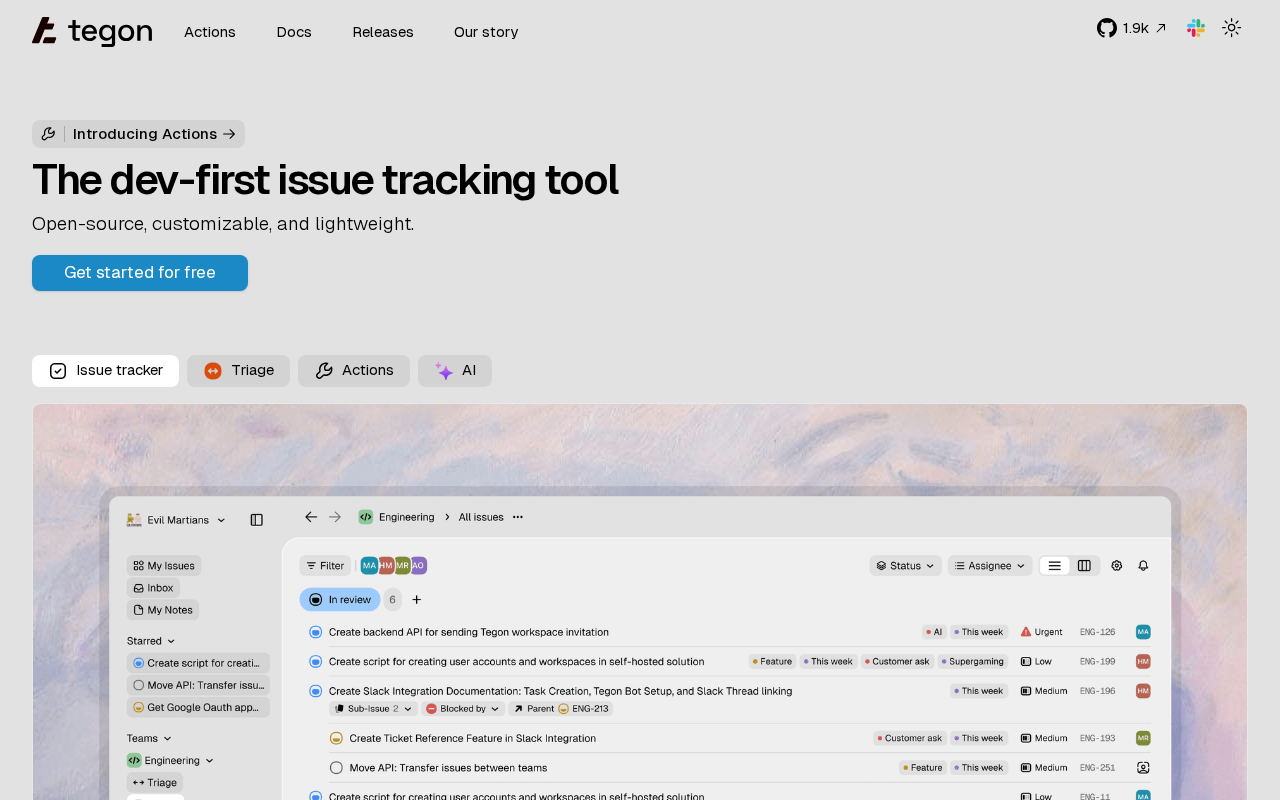This screenshot has width=1280, height=800.
Task: Open the GitHub repository link showing 1.9k
Action: click(1132, 28)
